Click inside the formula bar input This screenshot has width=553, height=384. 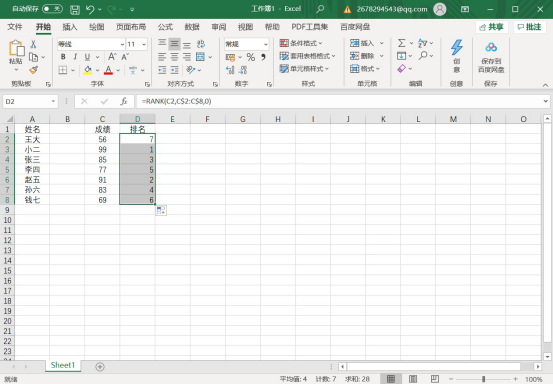point(339,102)
